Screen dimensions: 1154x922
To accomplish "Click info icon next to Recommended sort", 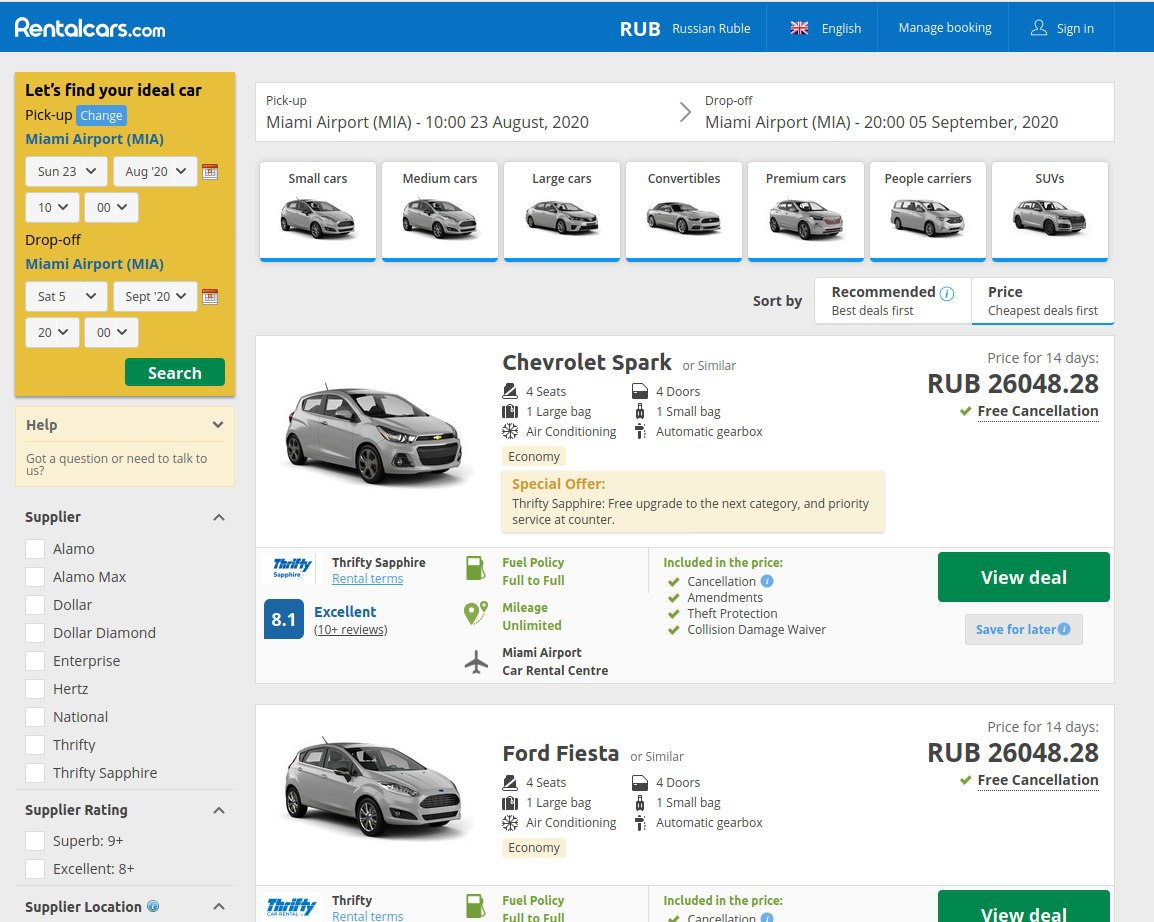I will [947, 294].
